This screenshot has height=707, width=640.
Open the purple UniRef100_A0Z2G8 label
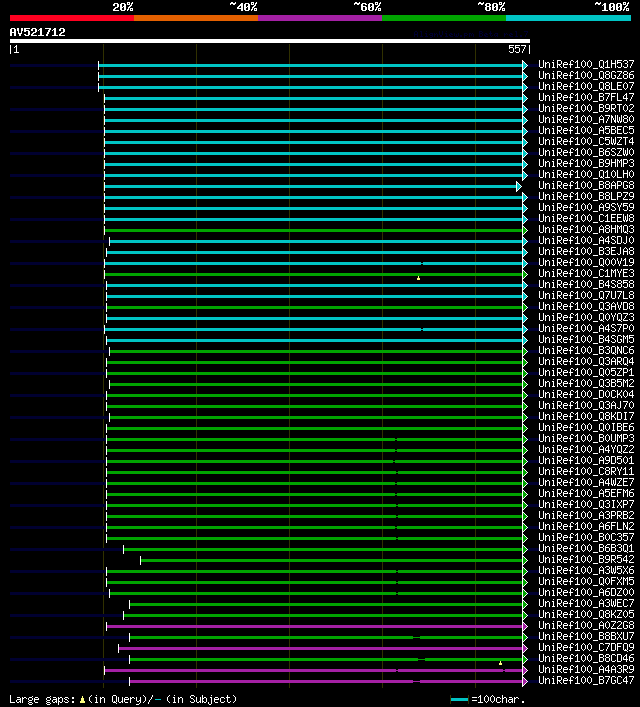(x=586, y=625)
